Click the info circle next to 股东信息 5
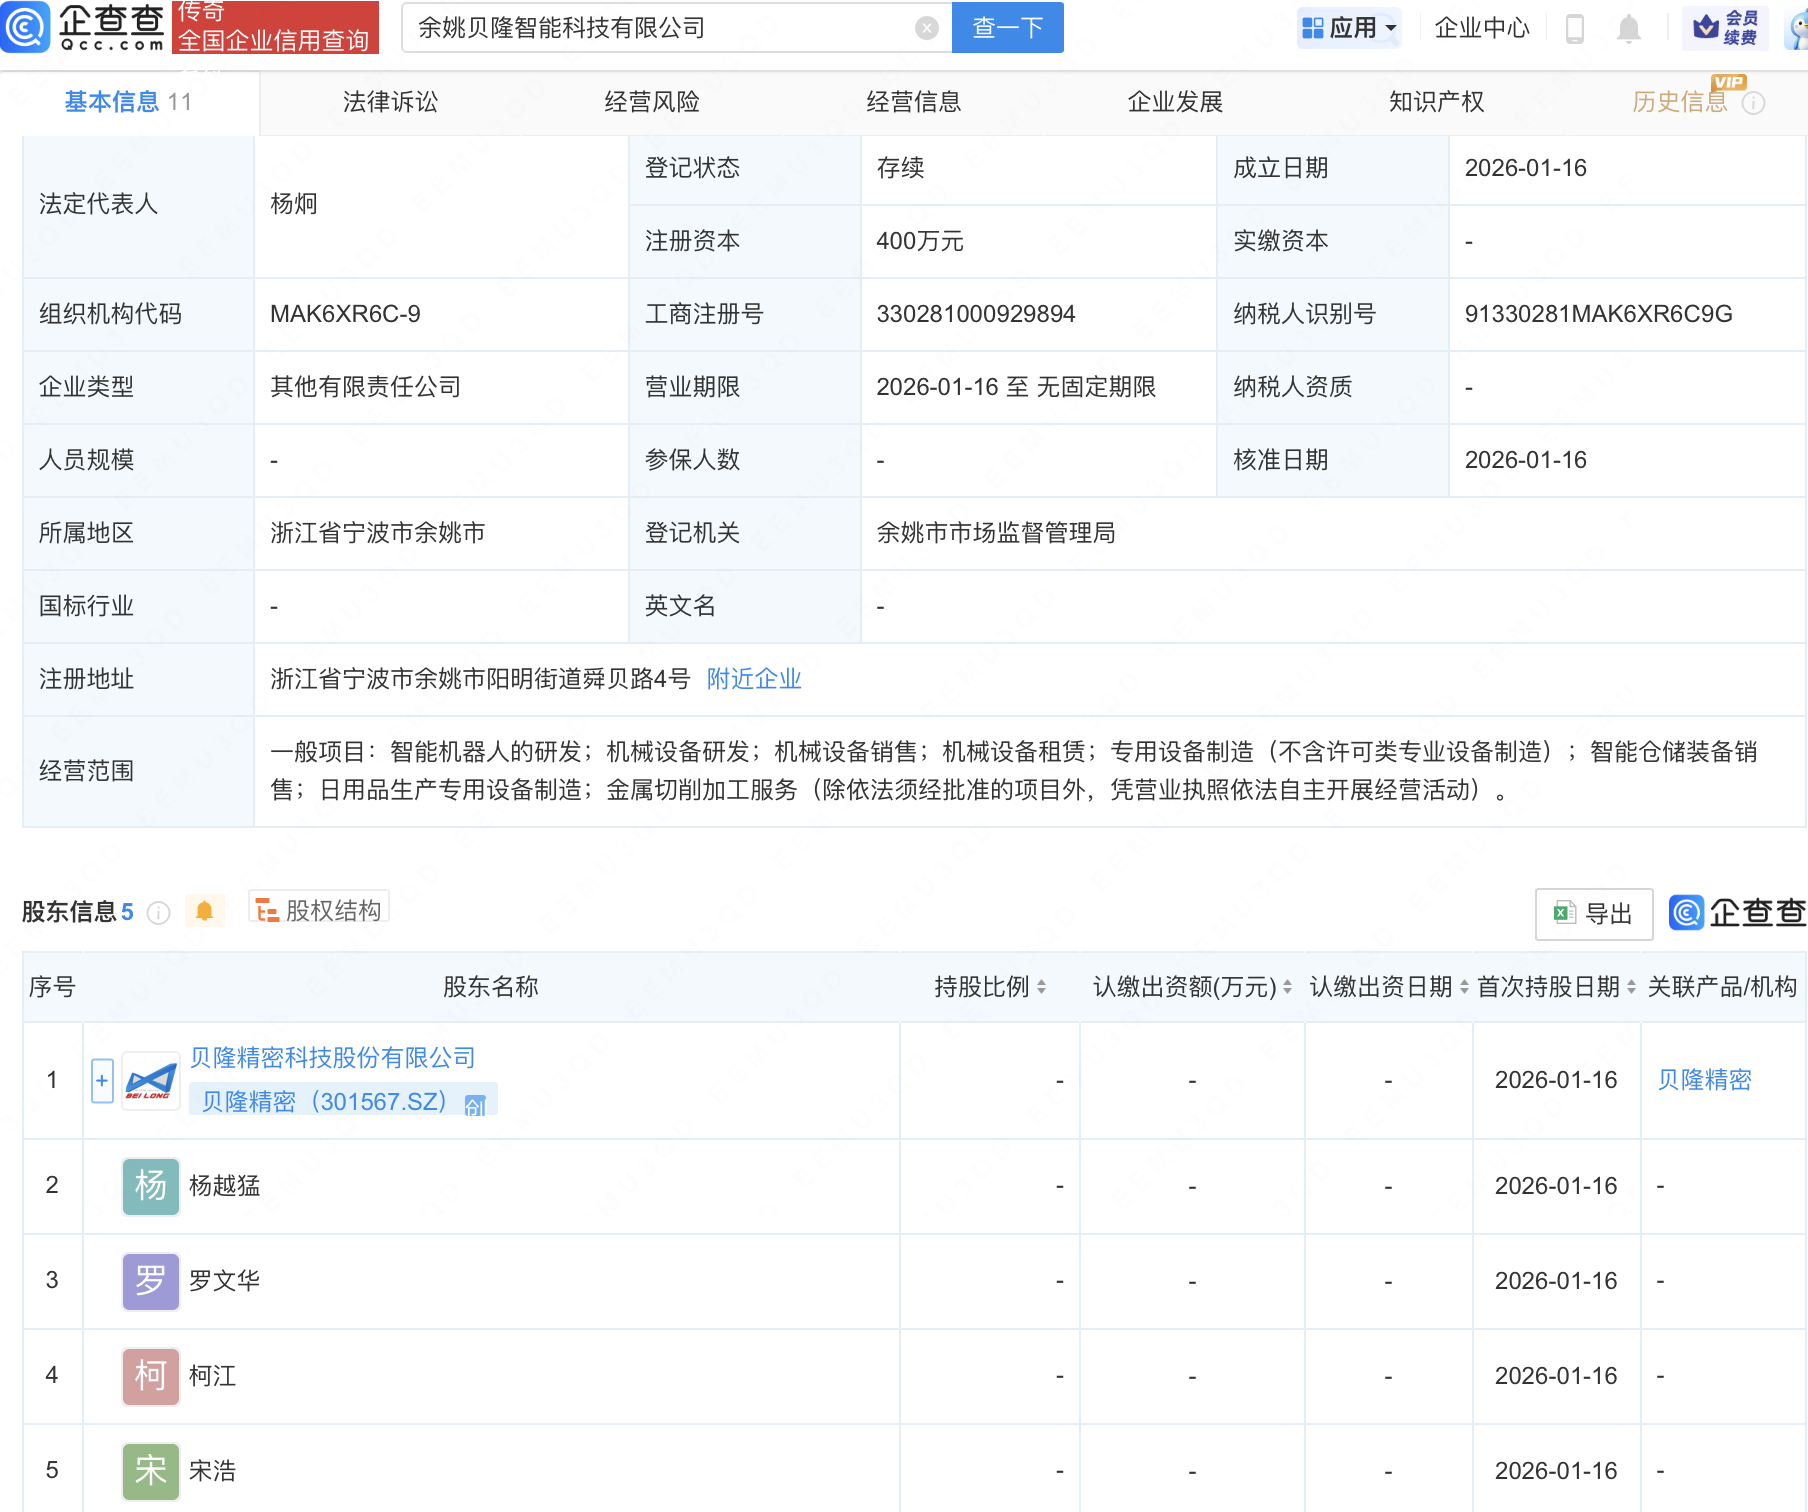Screen dimensions: 1808x1512 tap(157, 913)
